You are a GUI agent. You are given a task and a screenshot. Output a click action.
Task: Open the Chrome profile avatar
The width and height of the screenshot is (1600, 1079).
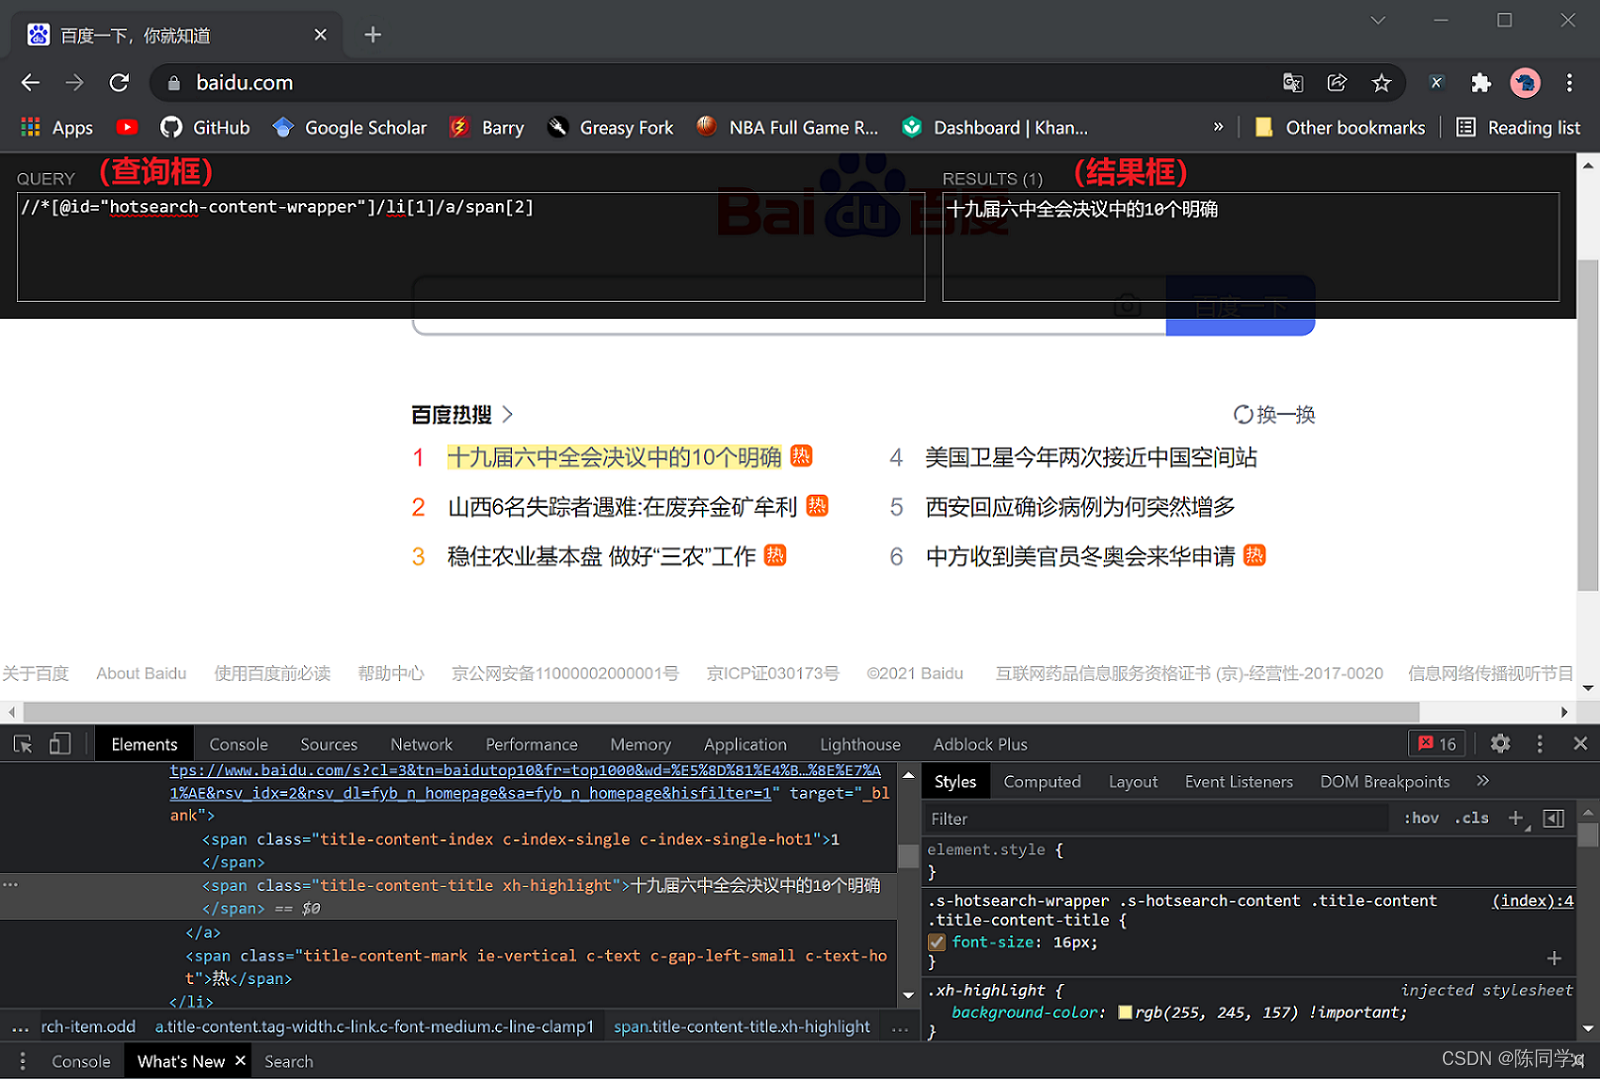click(x=1525, y=83)
